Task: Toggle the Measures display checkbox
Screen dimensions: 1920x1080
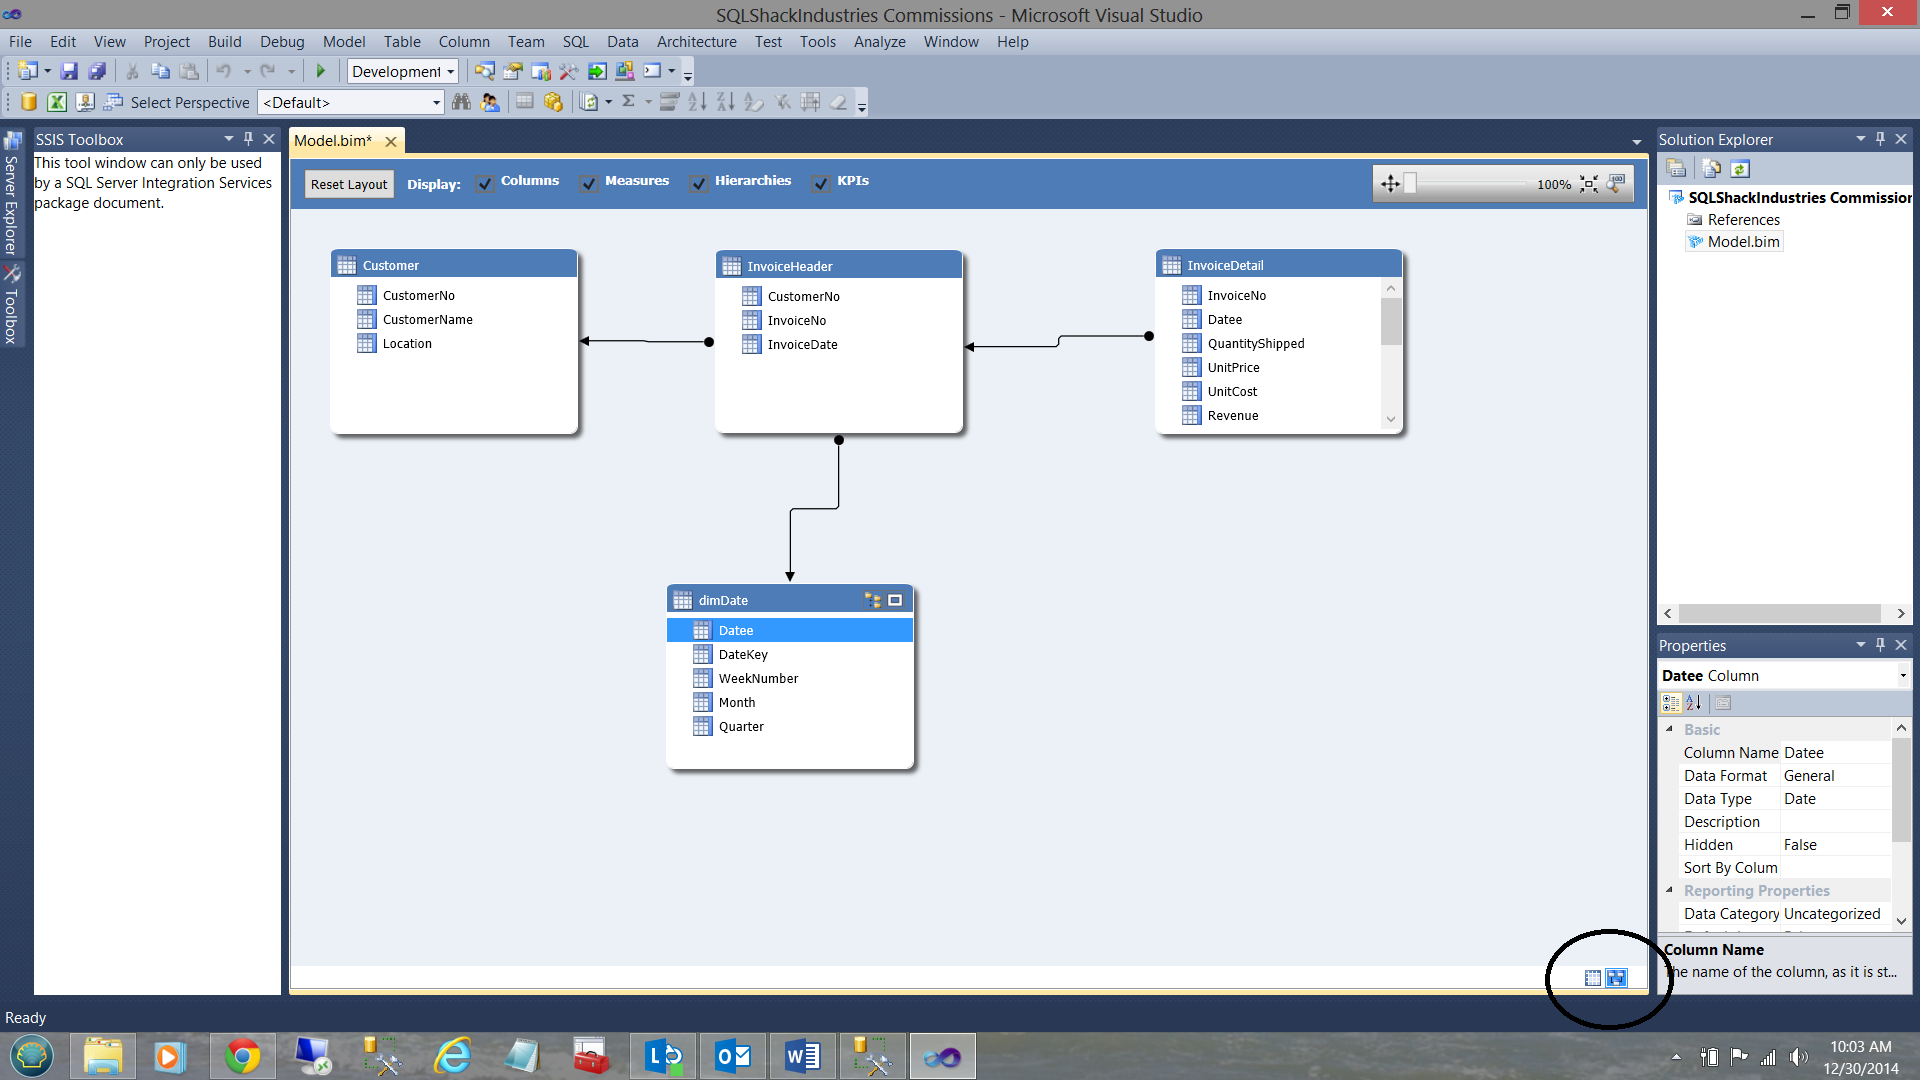Action: tap(589, 184)
